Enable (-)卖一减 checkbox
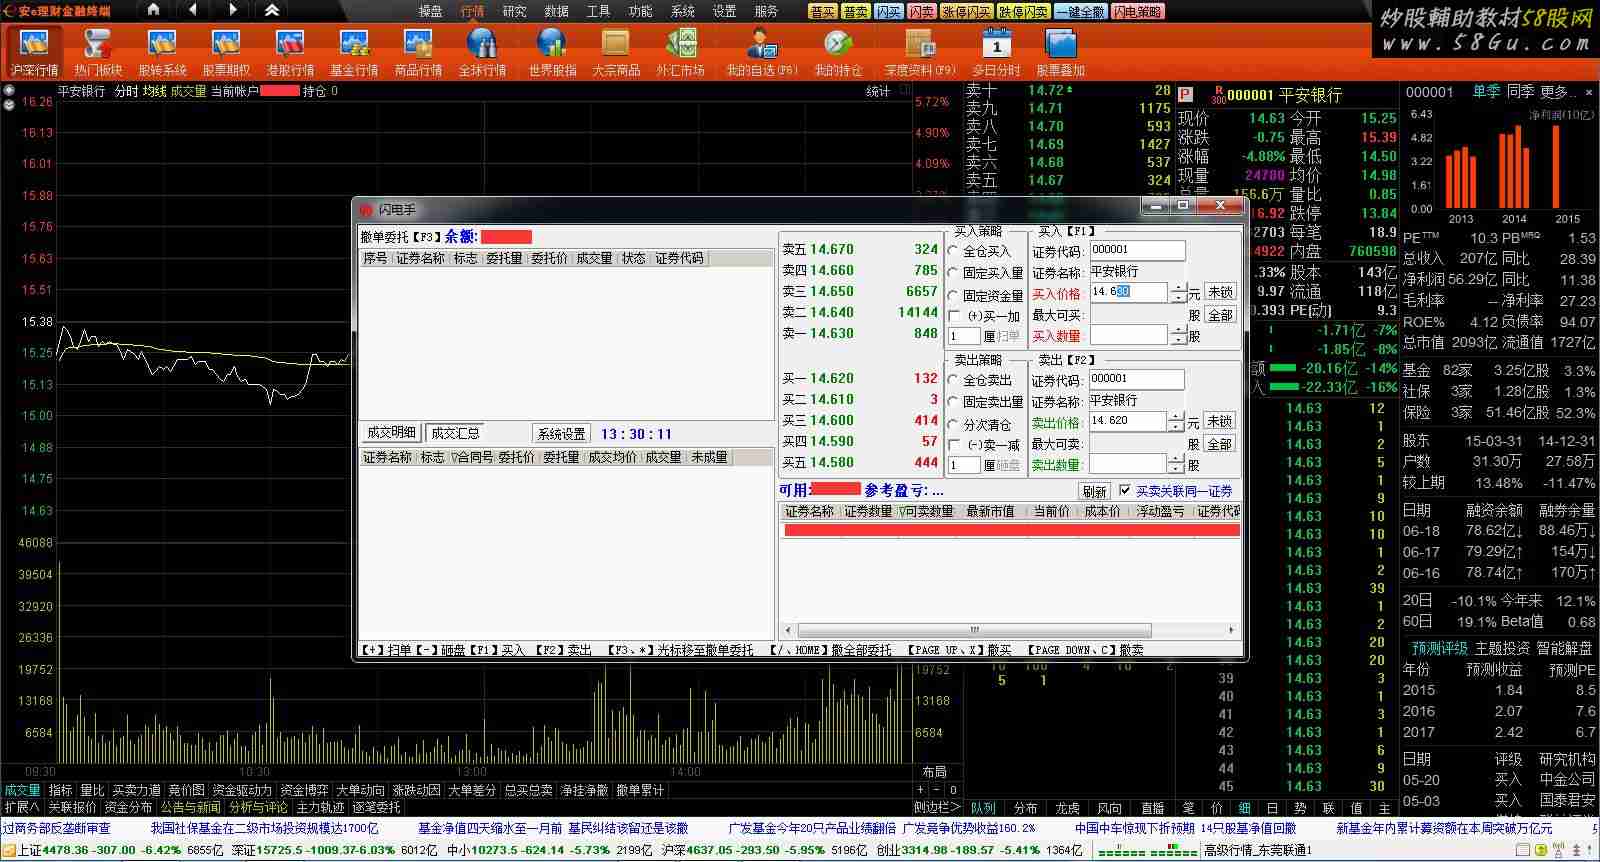The width and height of the screenshot is (1600, 862). (x=954, y=445)
